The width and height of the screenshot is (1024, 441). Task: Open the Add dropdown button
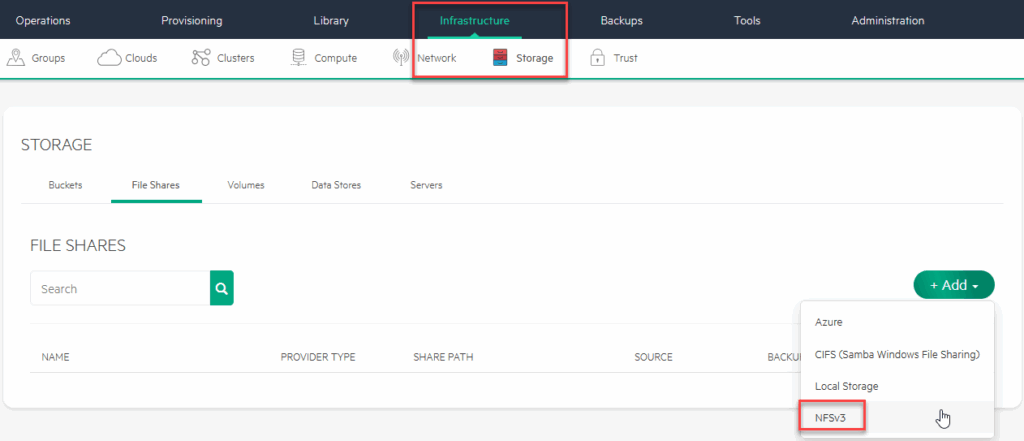pos(953,285)
